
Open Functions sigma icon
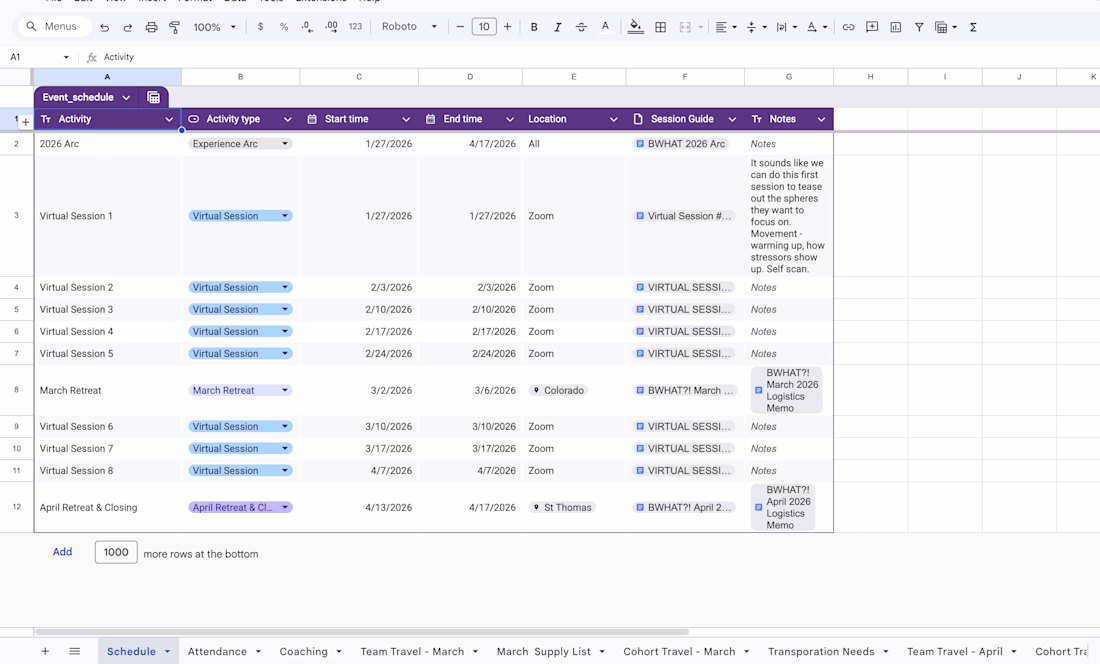[973, 27]
